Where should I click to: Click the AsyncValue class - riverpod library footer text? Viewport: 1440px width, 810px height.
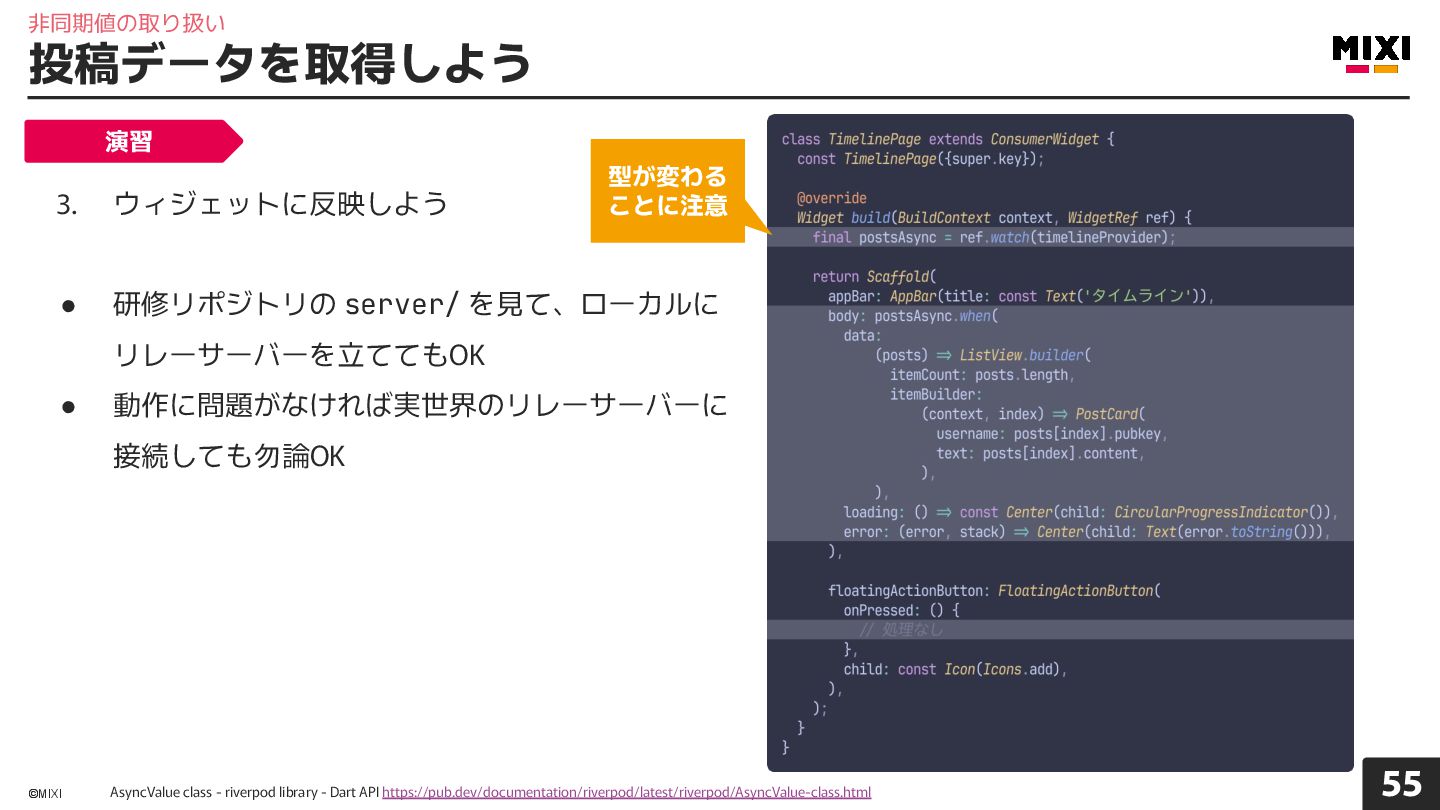pyautogui.click(x=244, y=792)
